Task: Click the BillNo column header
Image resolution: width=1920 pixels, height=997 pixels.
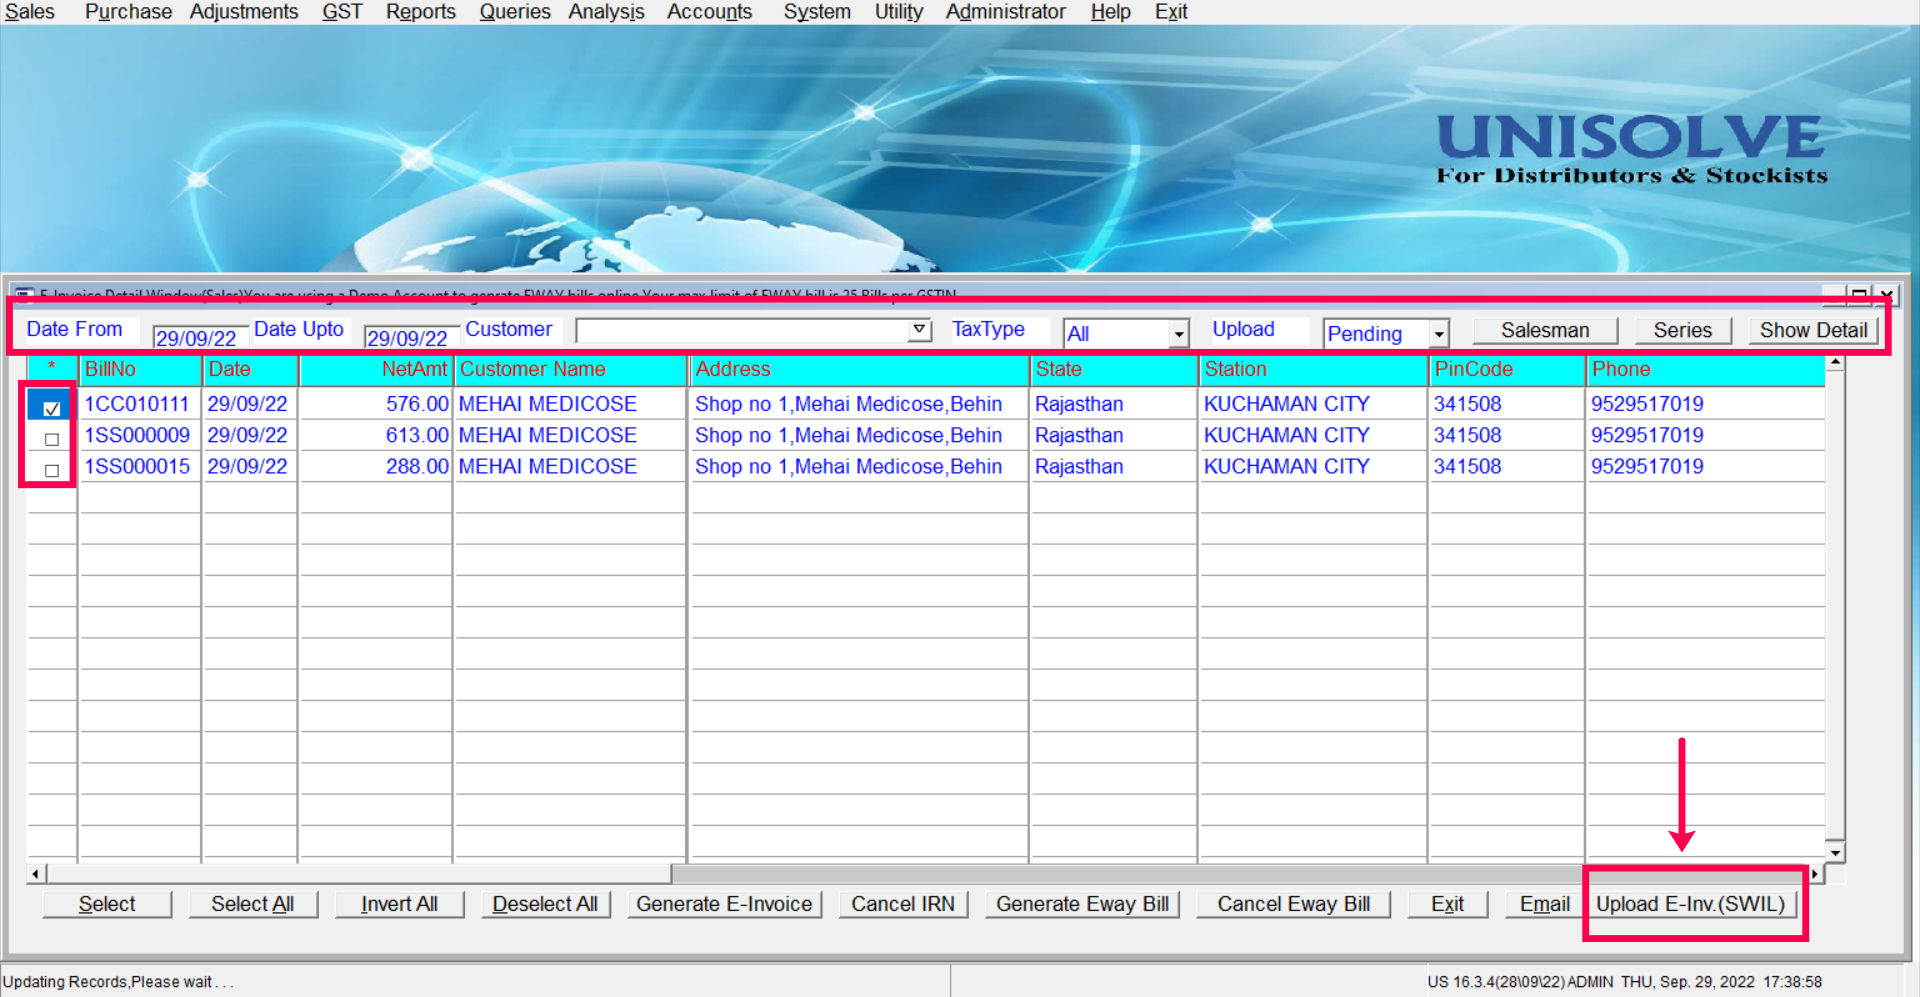Action: [x=140, y=369]
